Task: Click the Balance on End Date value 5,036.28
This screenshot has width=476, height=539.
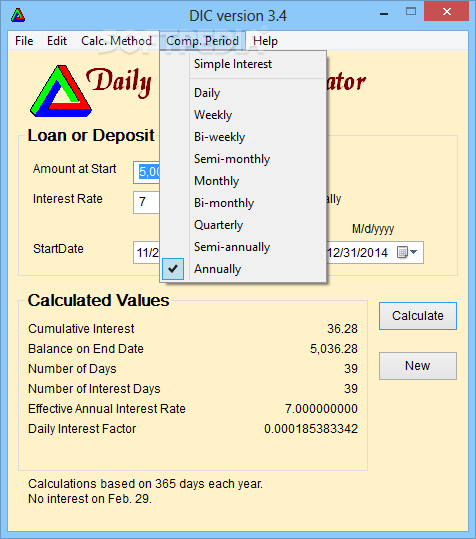Action: pyautogui.click(x=334, y=349)
